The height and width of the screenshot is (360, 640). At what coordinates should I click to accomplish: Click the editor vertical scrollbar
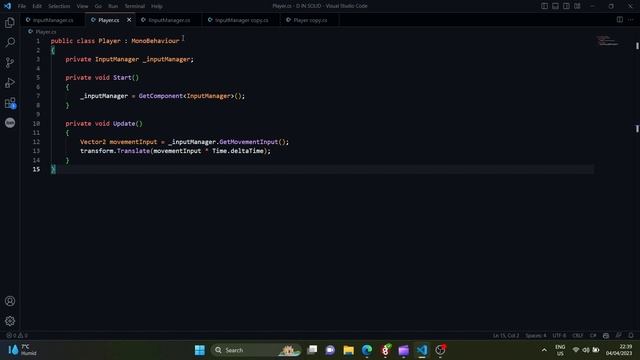(x=637, y=179)
